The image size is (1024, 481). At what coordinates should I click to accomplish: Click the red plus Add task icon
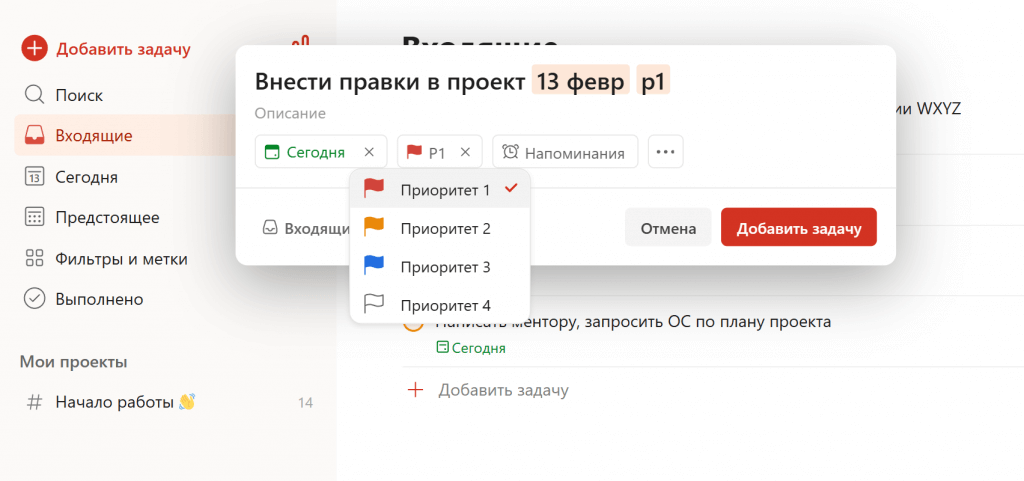35,49
